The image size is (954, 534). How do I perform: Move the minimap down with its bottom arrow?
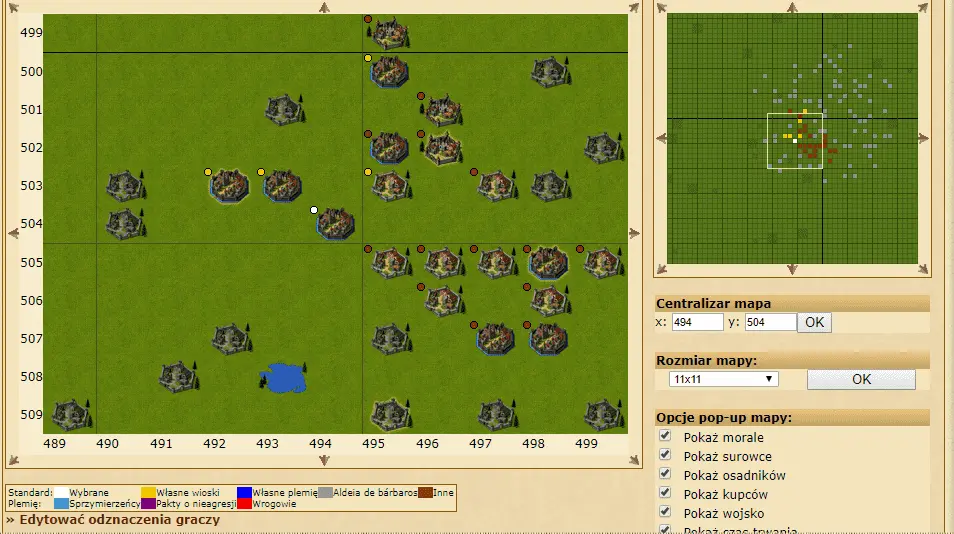(x=792, y=269)
